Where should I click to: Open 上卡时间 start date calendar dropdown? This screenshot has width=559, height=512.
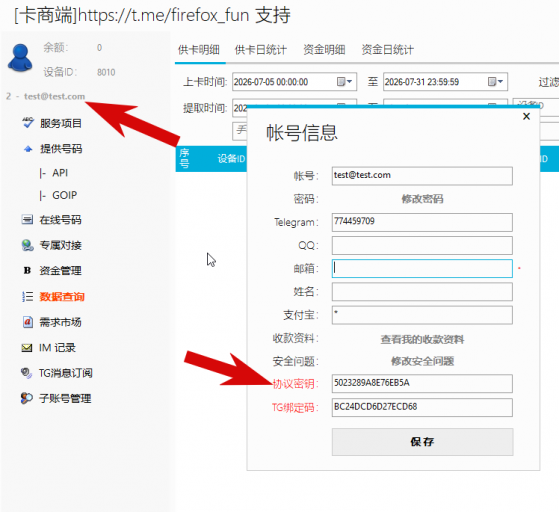point(345,82)
